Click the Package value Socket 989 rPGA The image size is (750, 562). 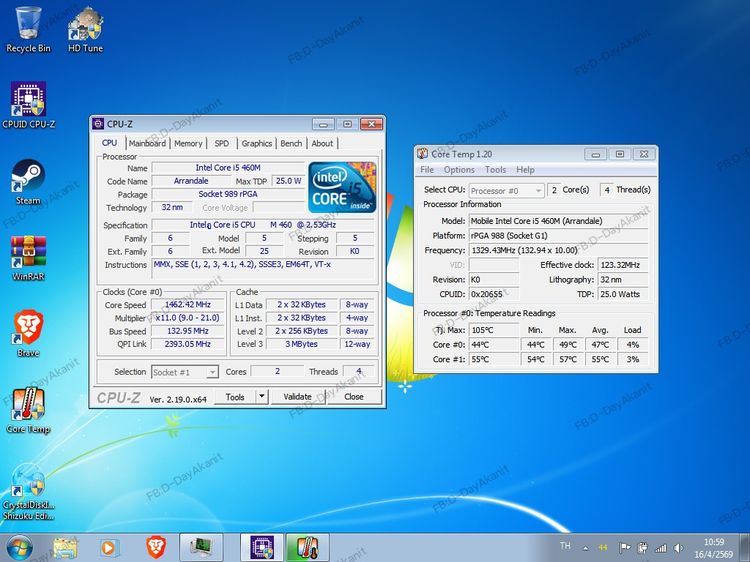pos(228,194)
